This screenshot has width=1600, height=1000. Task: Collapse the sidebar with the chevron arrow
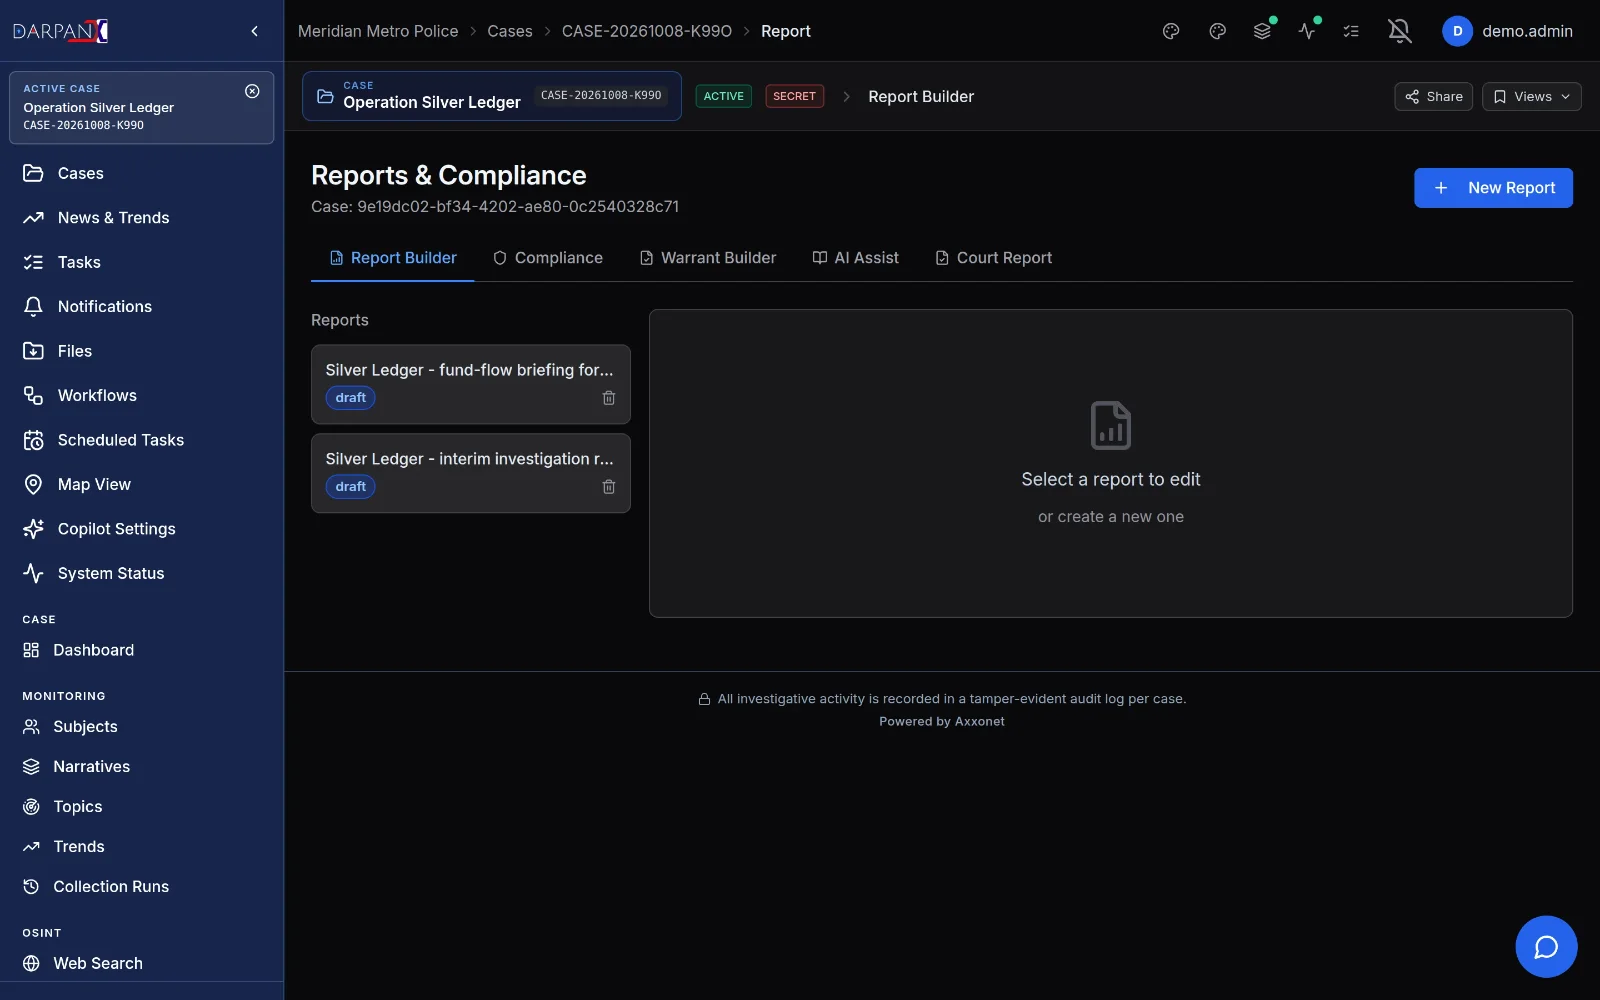254,31
